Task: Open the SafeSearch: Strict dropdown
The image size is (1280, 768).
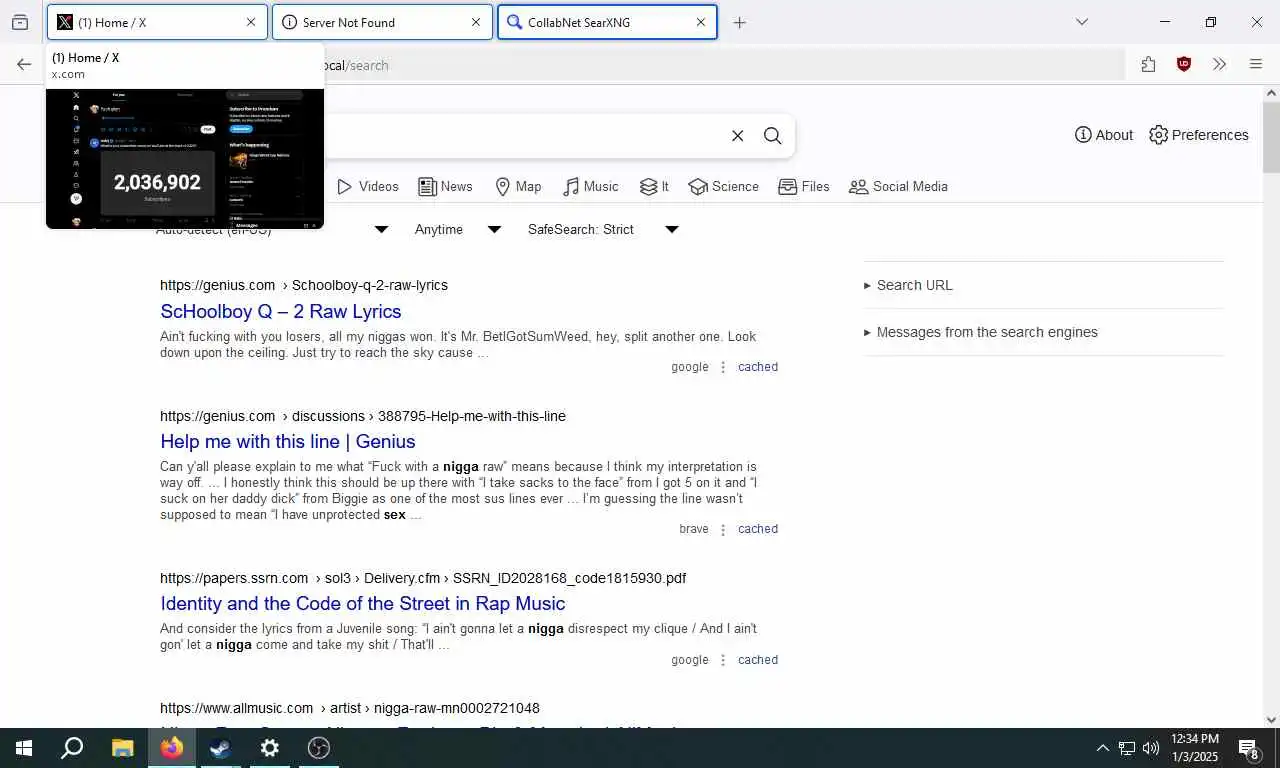Action: pyautogui.click(x=604, y=229)
